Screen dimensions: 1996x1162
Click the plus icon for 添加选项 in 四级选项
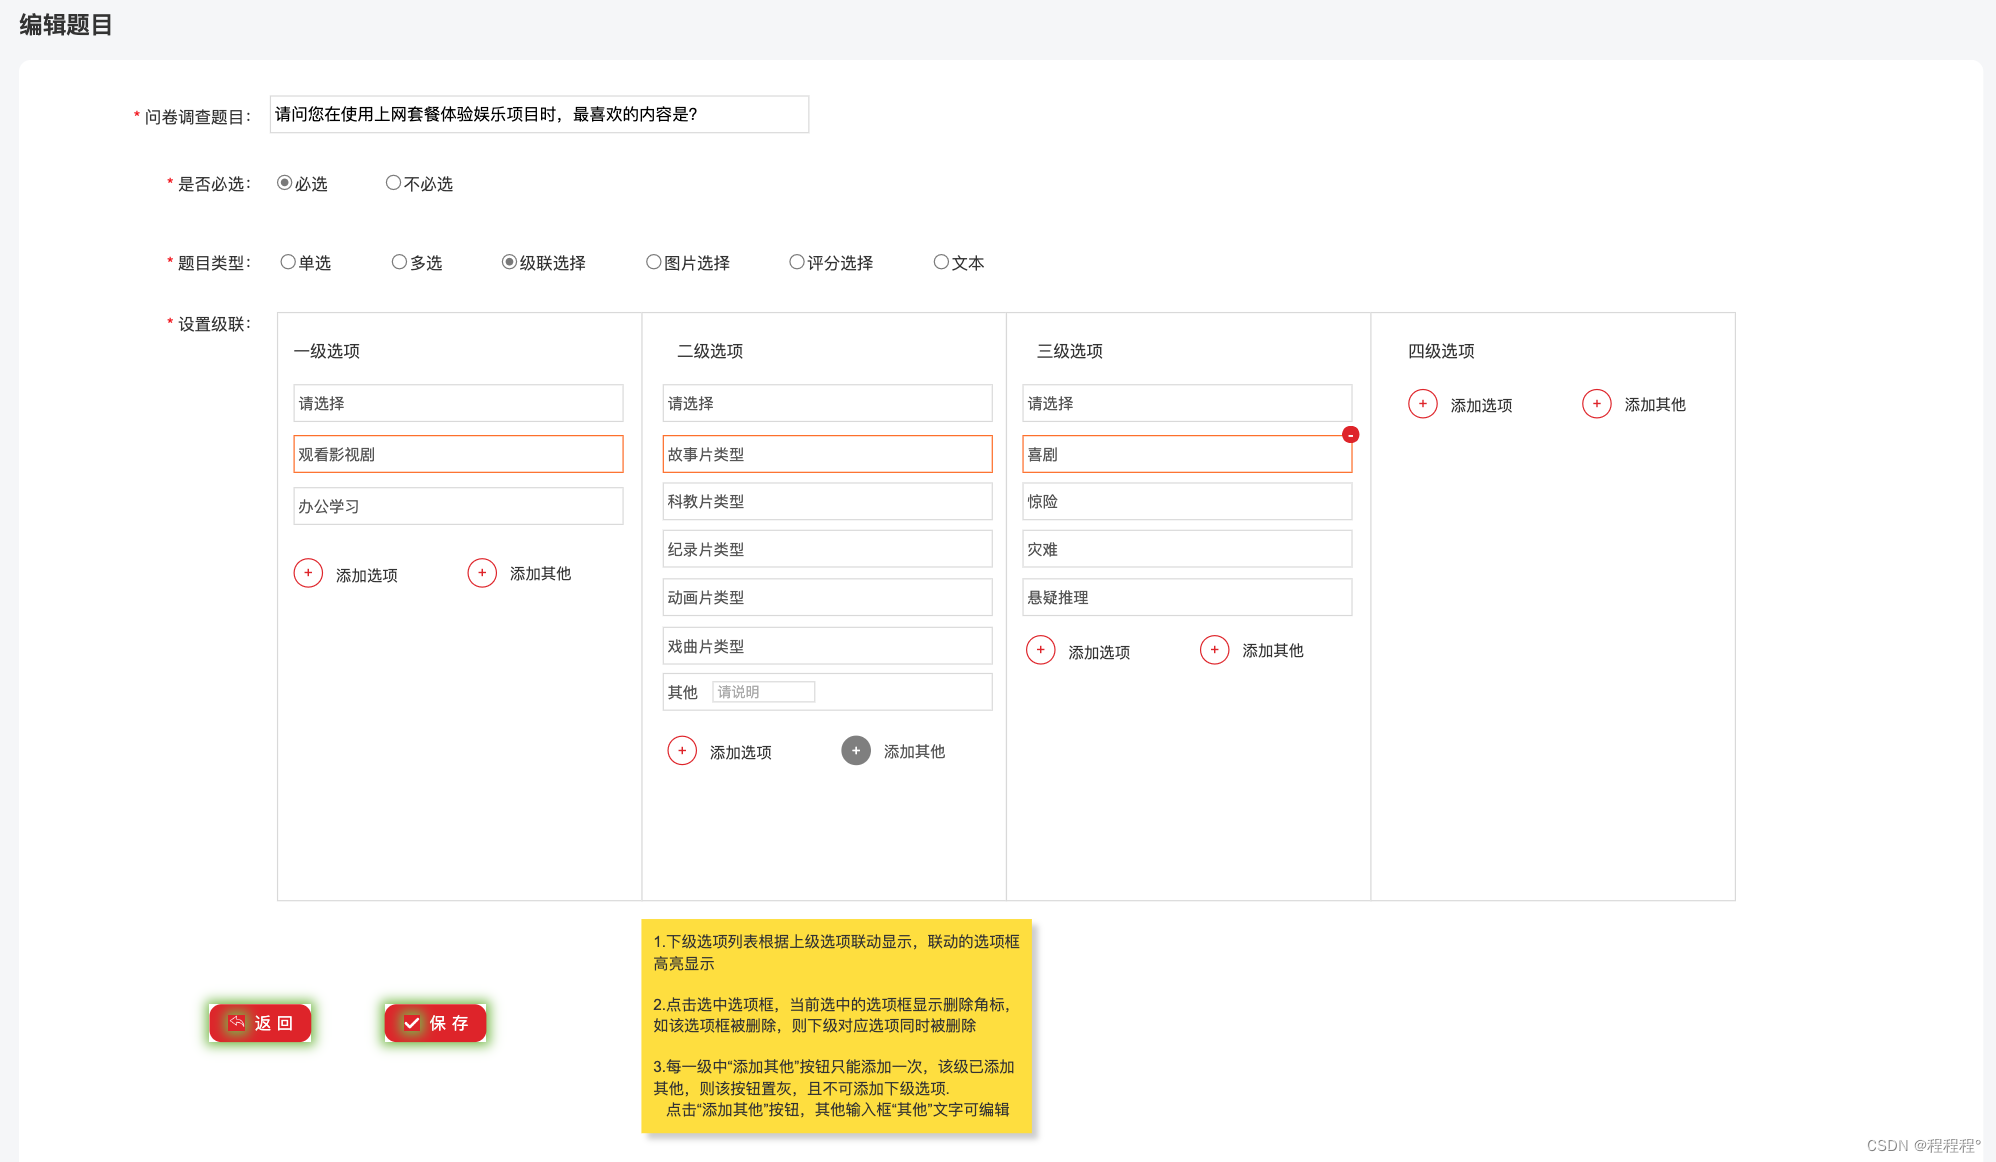coord(1422,404)
